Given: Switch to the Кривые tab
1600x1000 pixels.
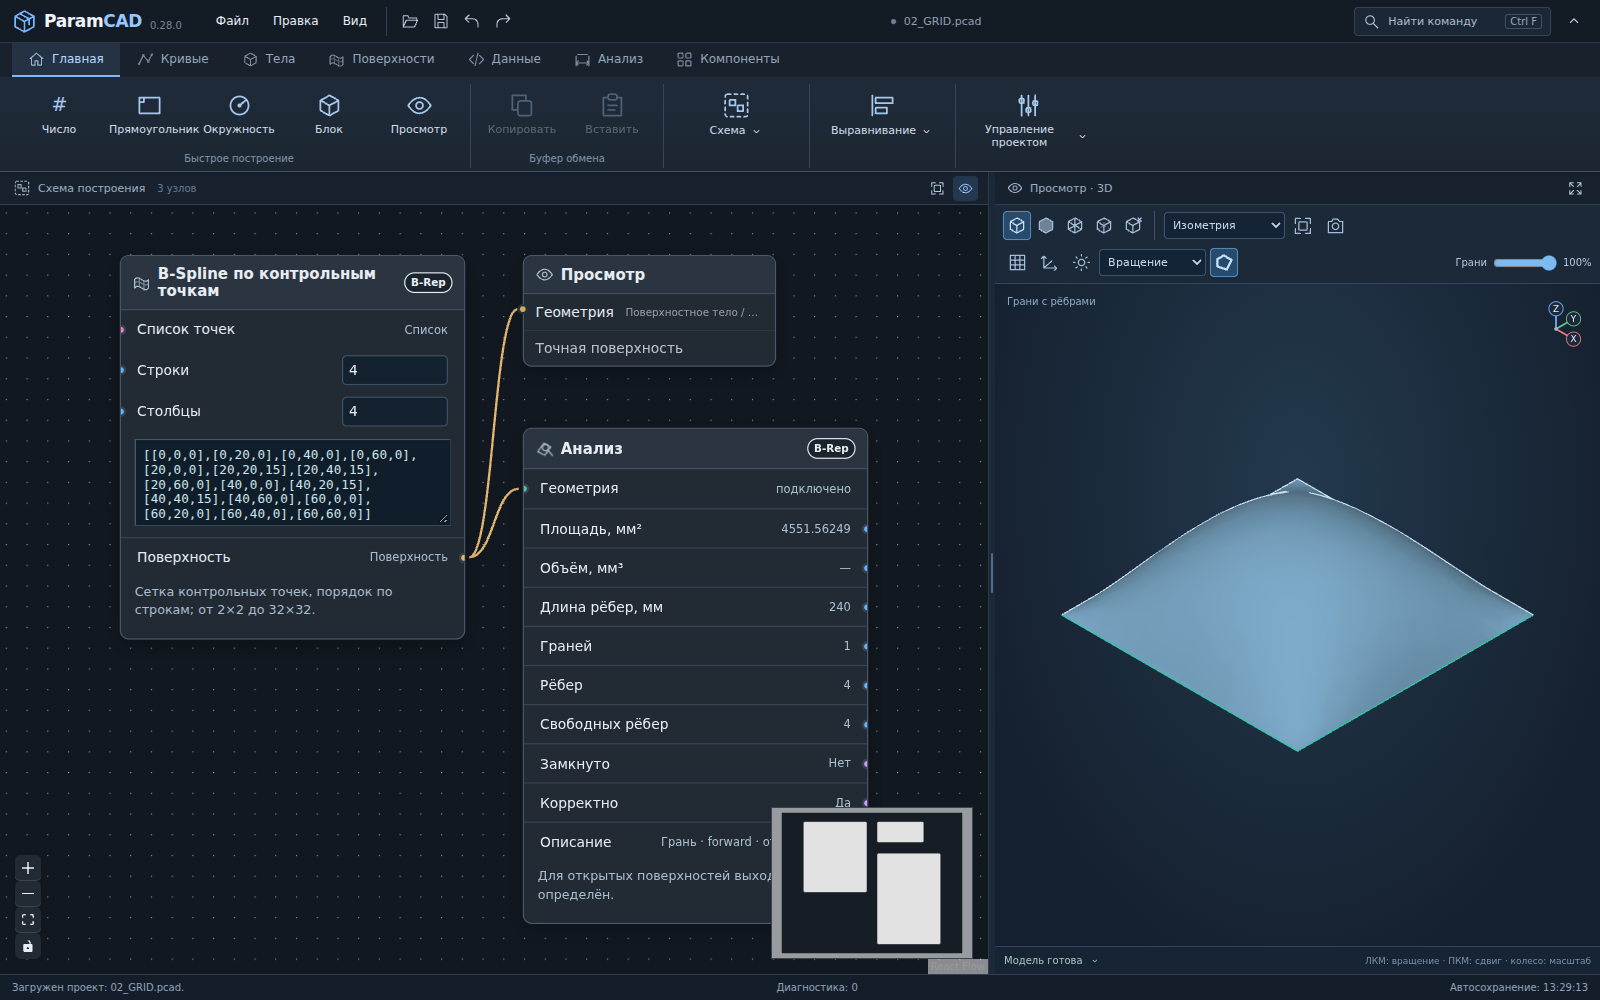Looking at the screenshot, I should click(x=174, y=59).
